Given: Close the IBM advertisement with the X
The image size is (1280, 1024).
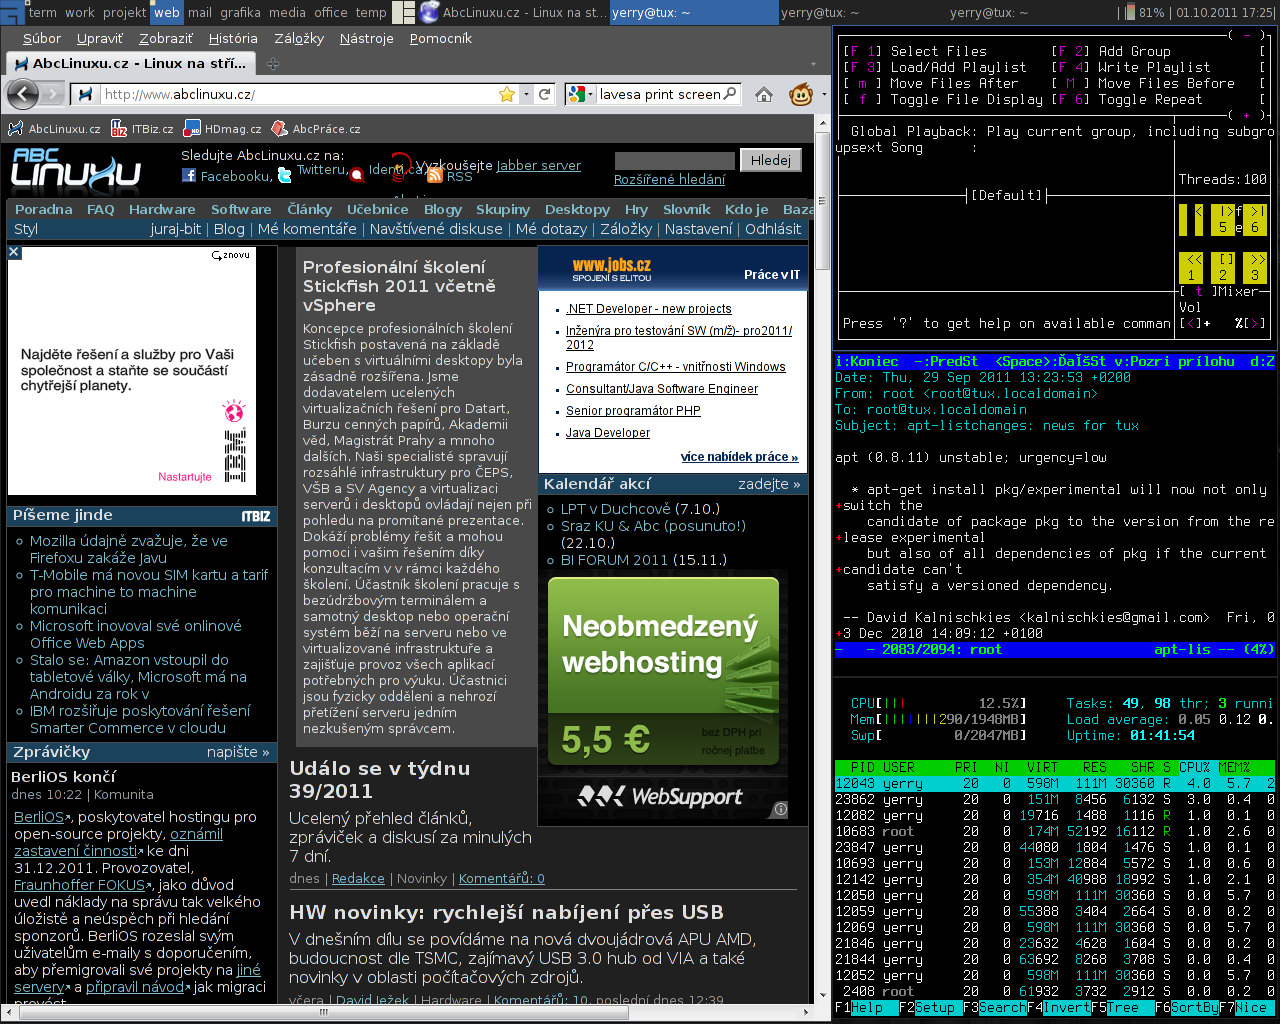Looking at the screenshot, I should point(14,252).
